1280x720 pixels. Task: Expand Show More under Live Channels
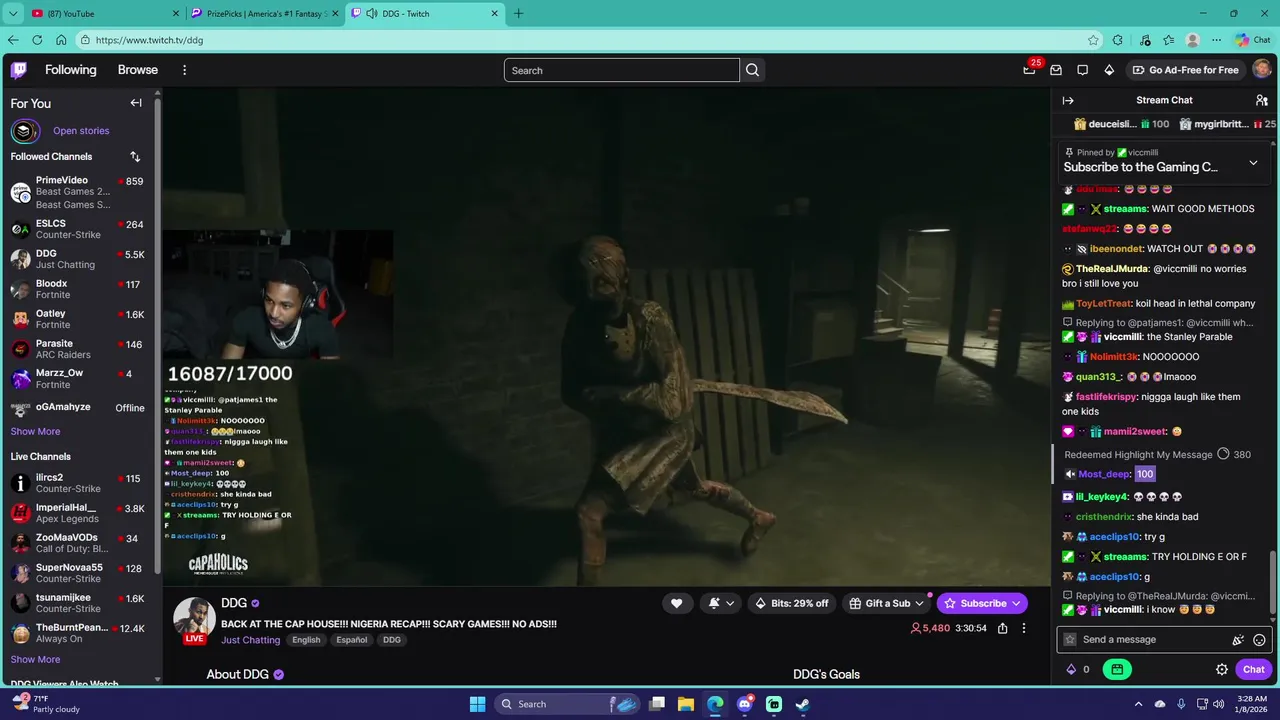click(35, 660)
